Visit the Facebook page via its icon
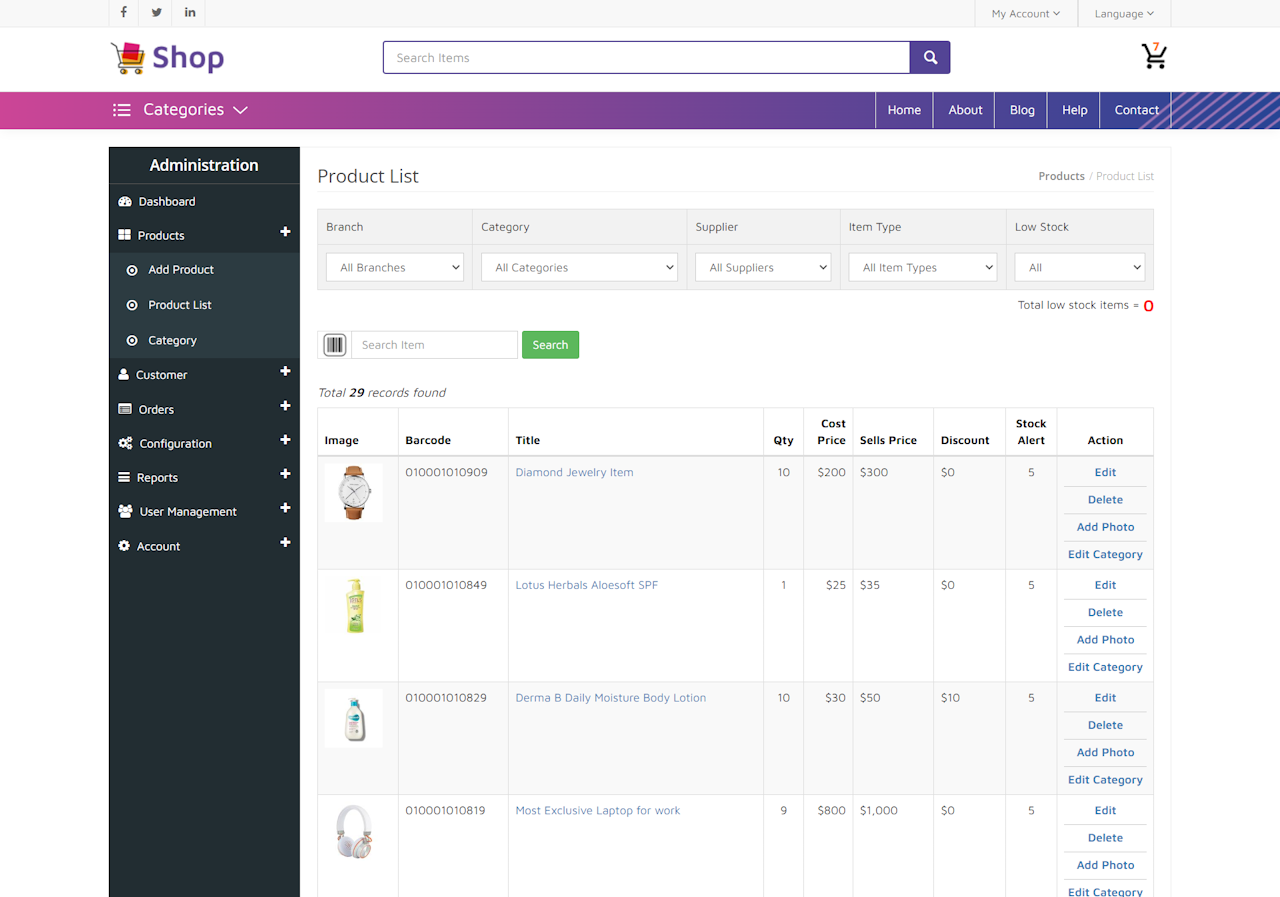 click(123, 13)
